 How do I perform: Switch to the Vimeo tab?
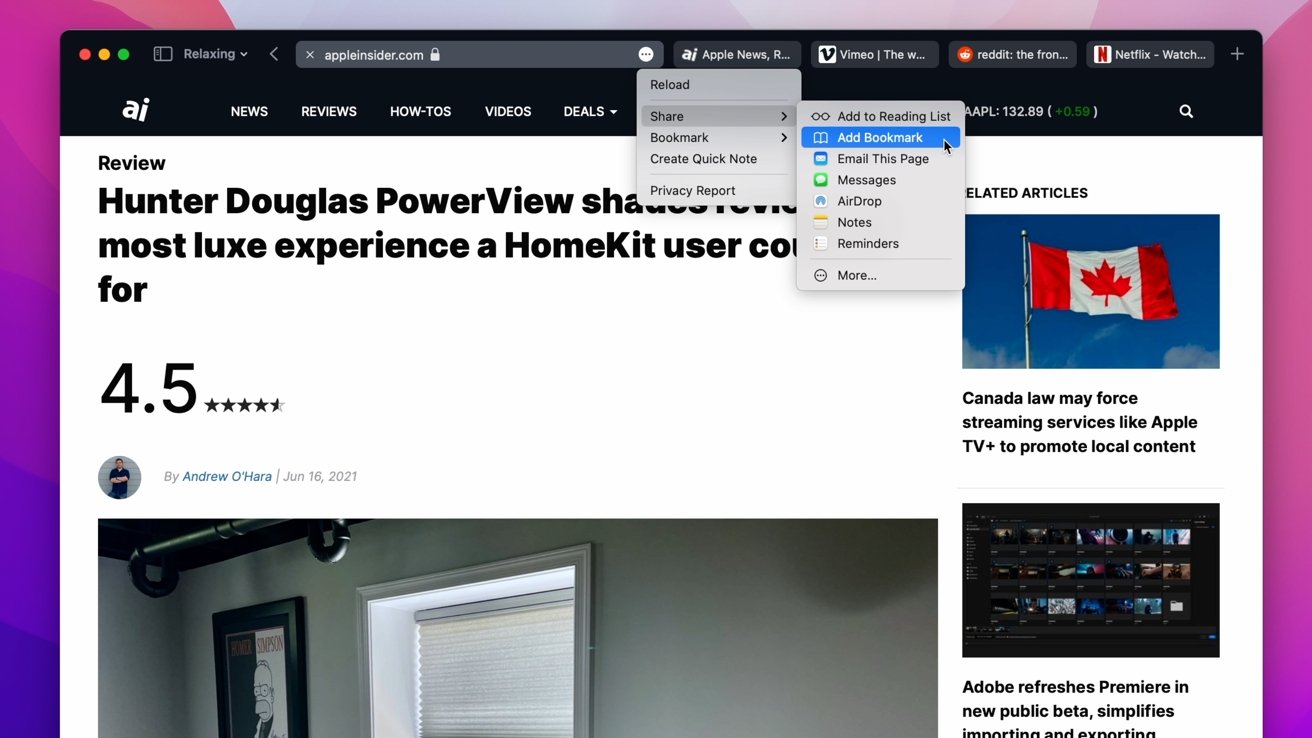[x=874, y=55]
